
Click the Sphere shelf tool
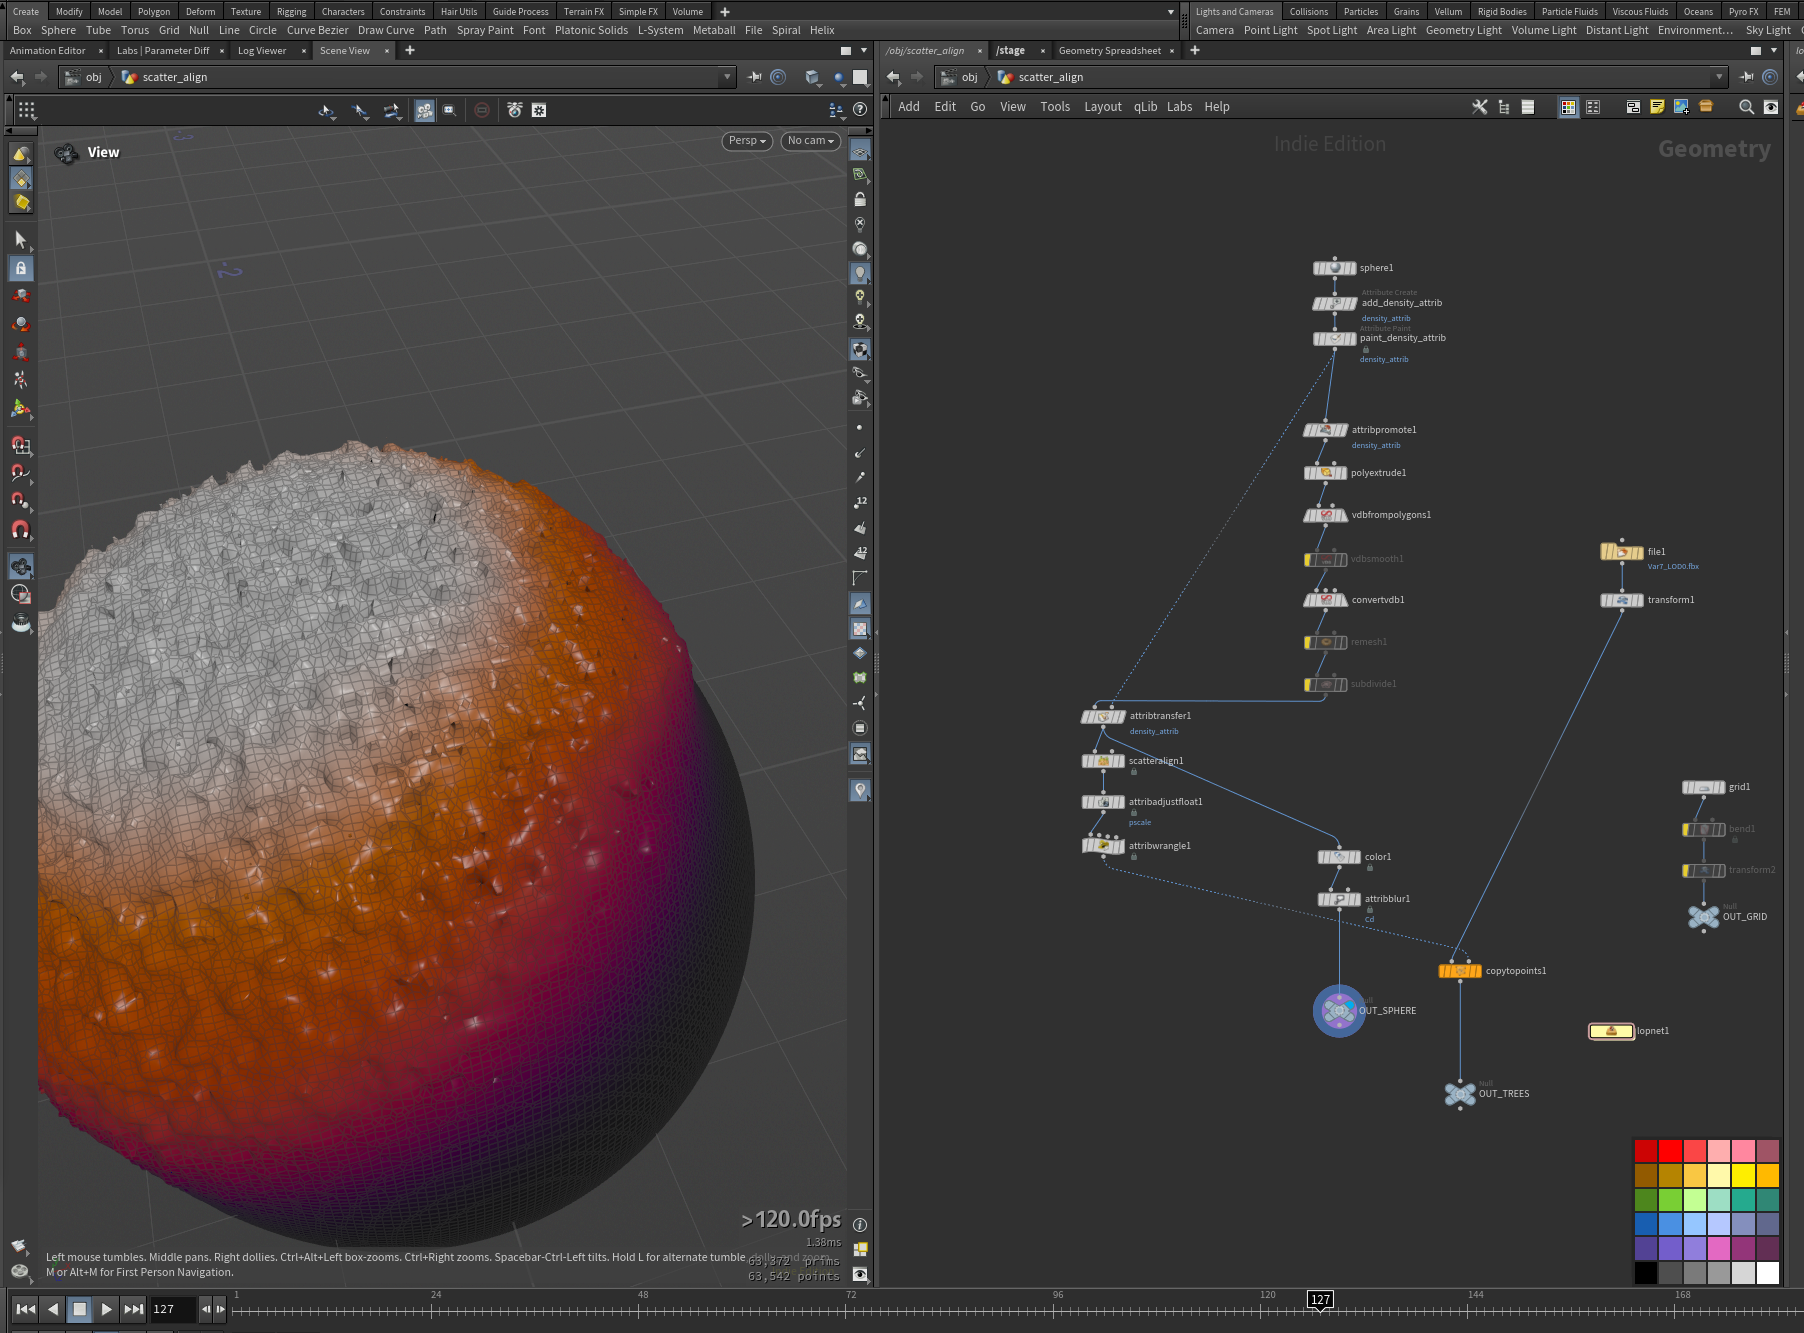point(58,30)
